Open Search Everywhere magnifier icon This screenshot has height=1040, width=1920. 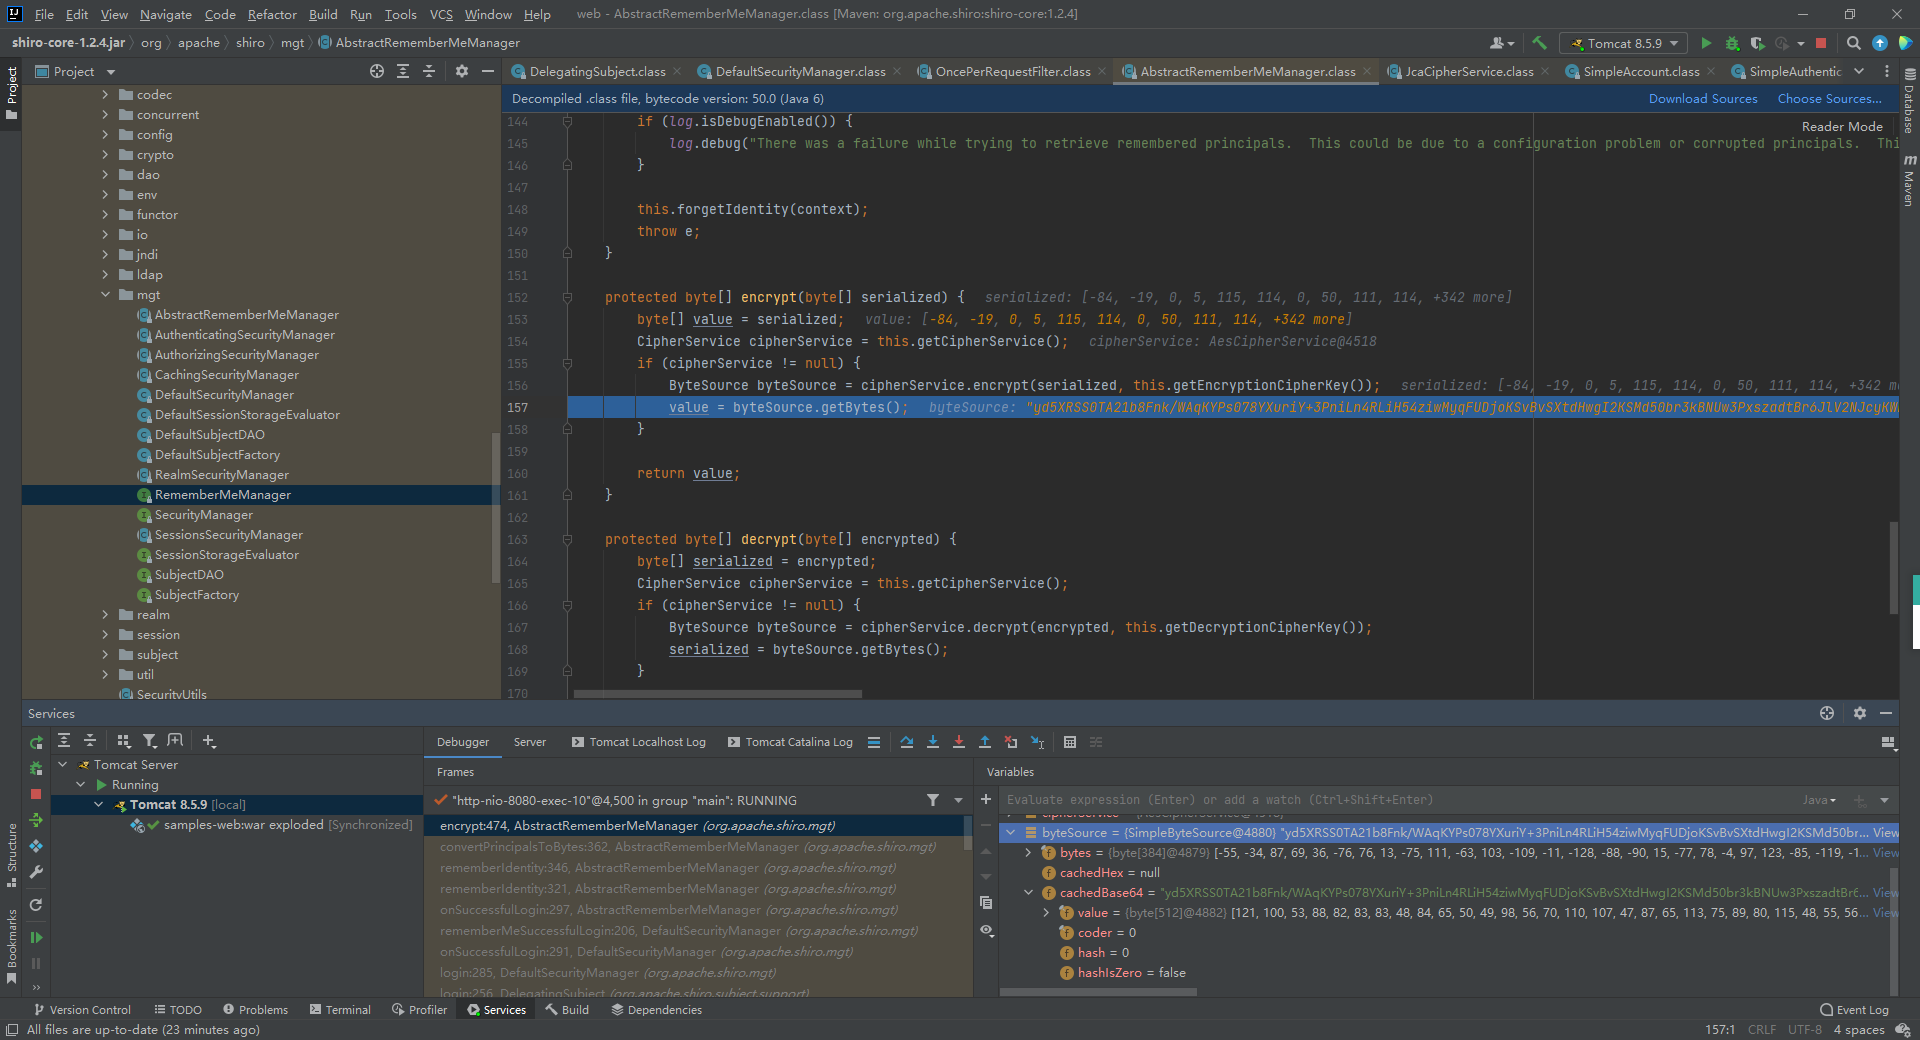1853,43
